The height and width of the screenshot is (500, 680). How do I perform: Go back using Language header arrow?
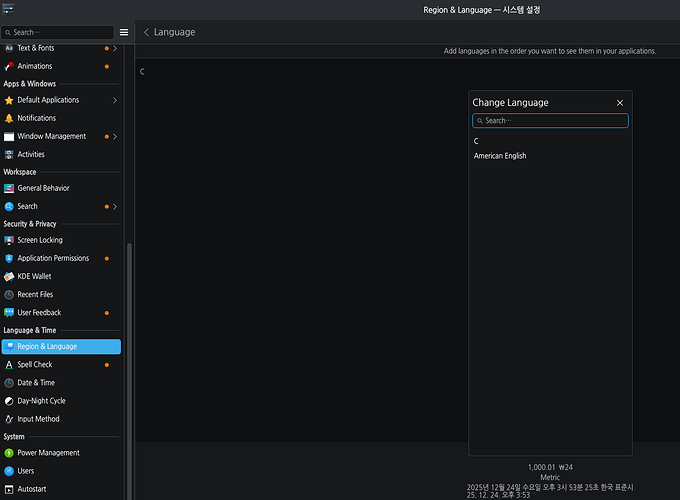(x=146, y=32)
